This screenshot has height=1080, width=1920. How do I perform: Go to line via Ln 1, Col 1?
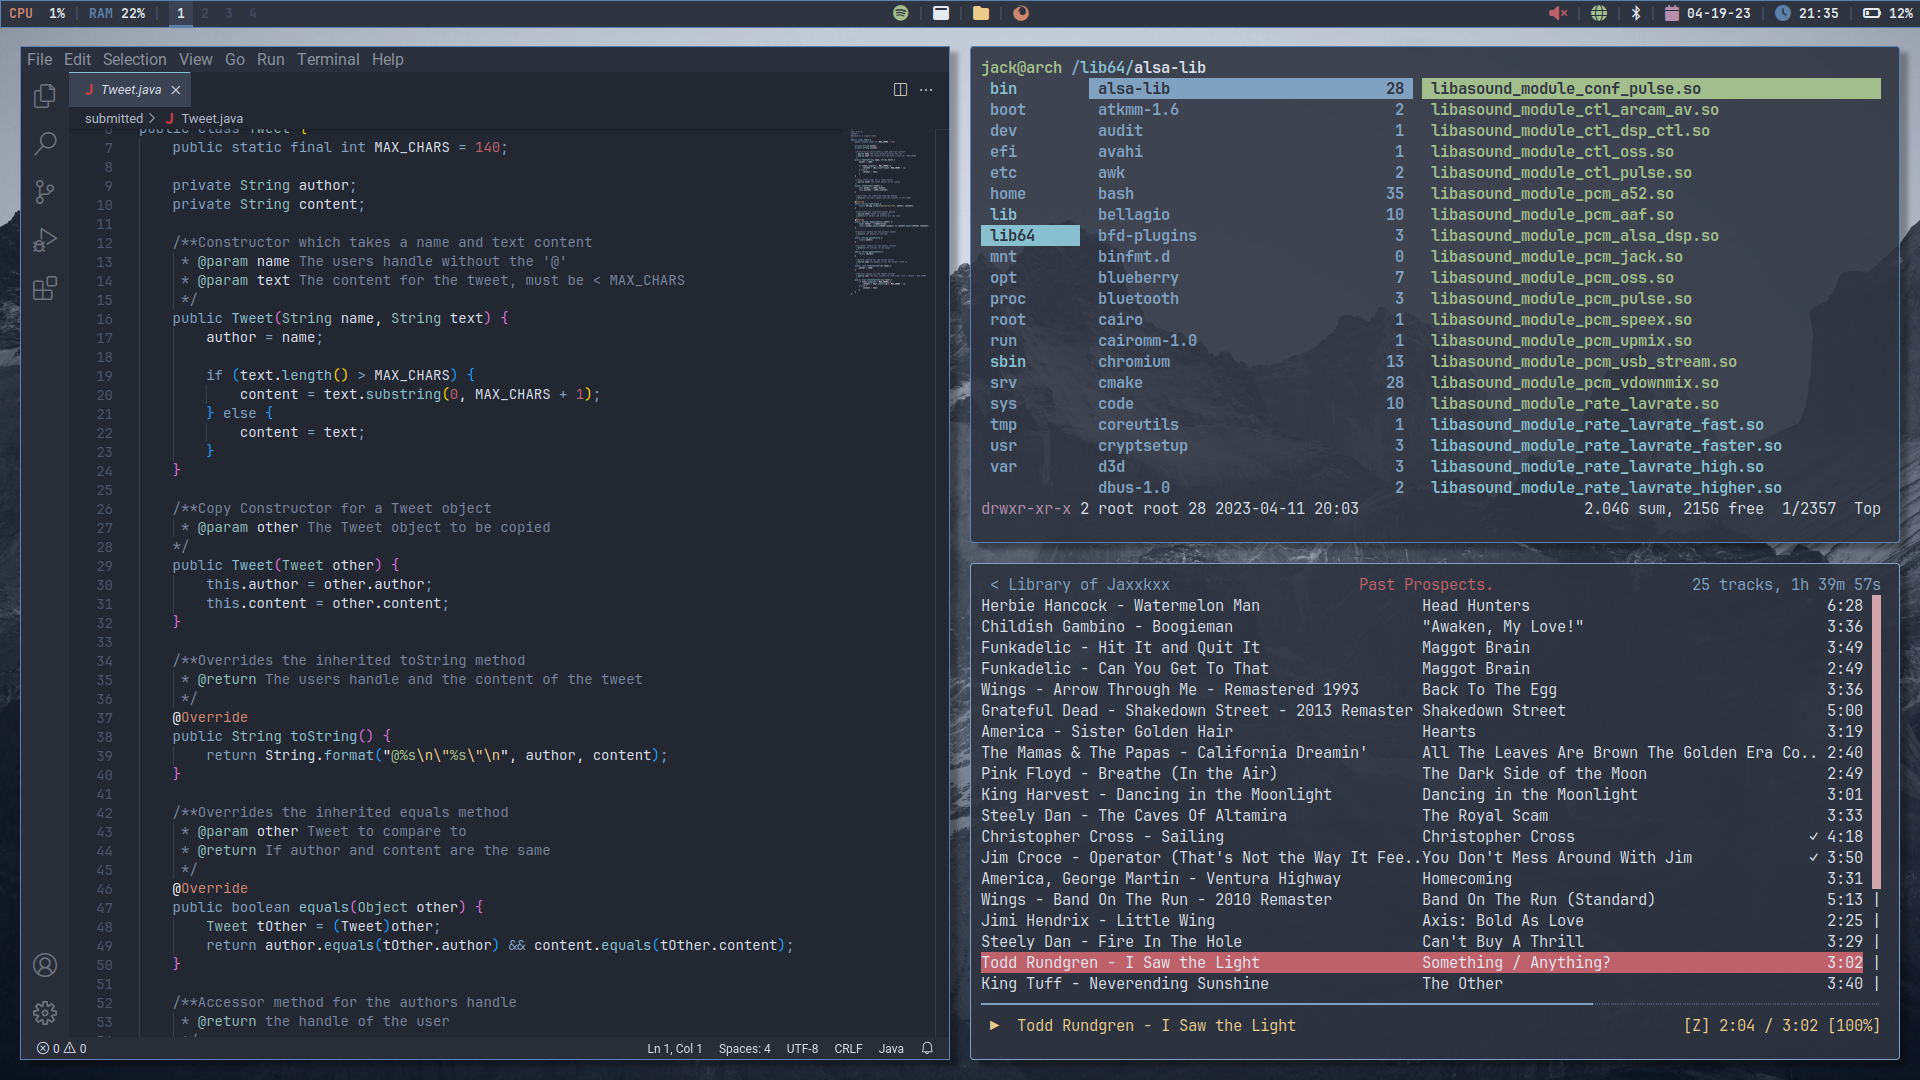675,1049
